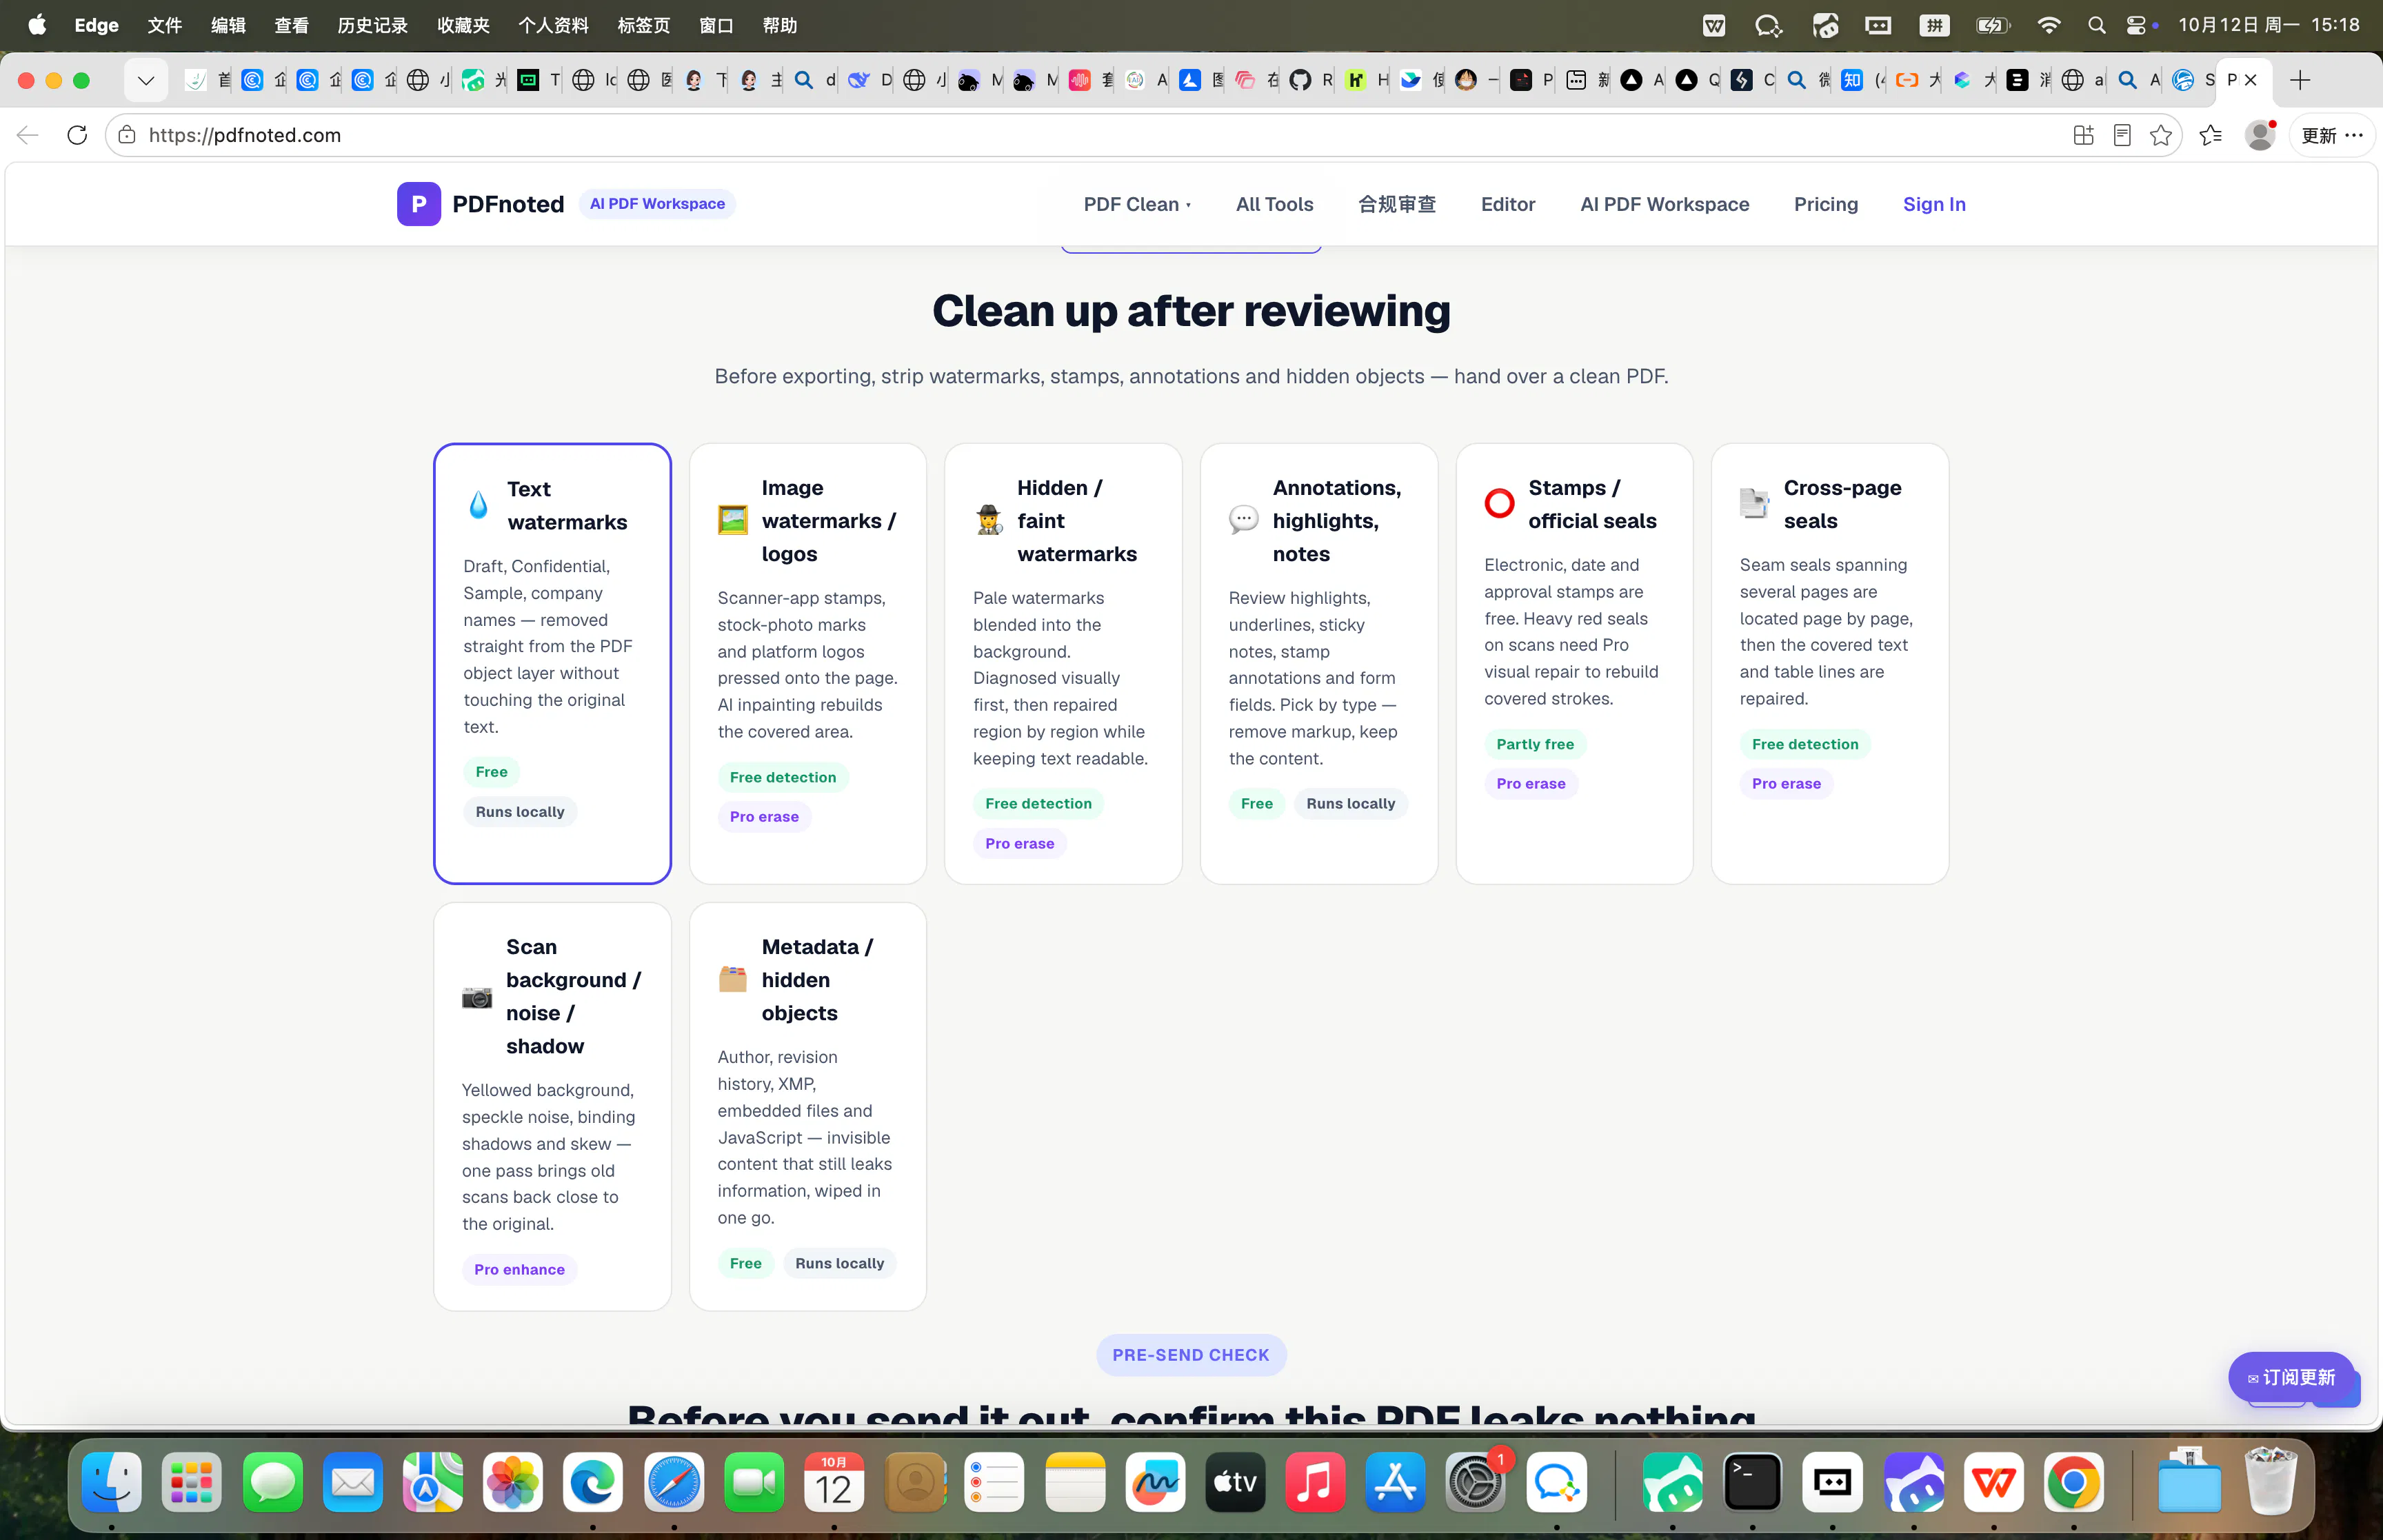Reload the page
Viewport: 2383px width, 1540px height.
pos(77,135)
